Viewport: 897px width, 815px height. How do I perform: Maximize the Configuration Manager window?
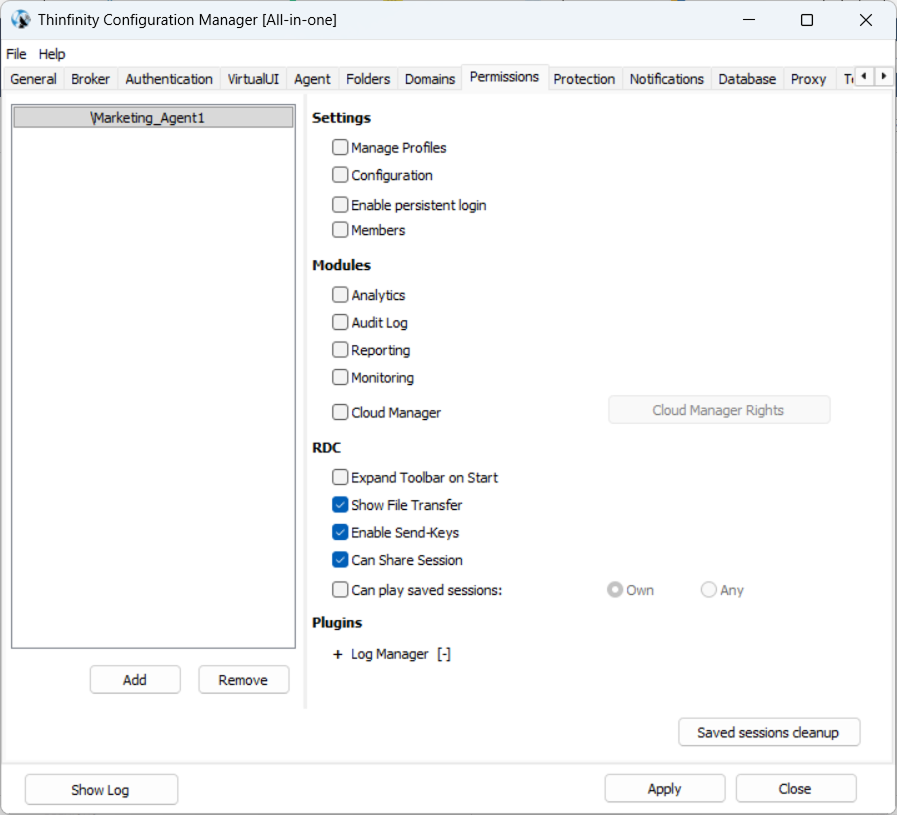click(x=807, y=20)
